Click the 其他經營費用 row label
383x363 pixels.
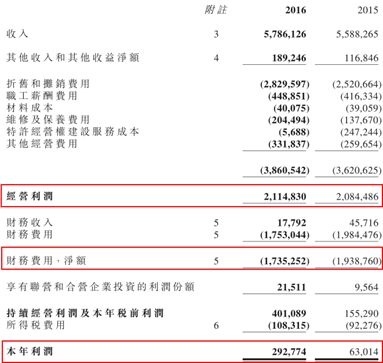[x=42, y=144]
